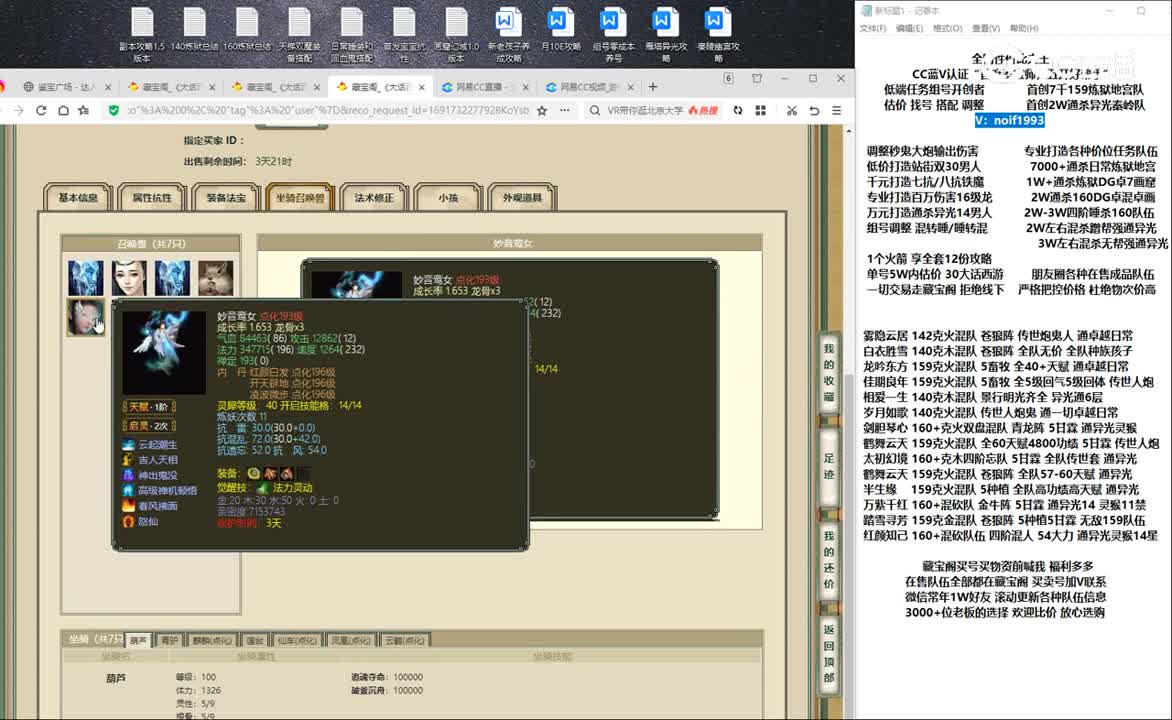Viewport: 1172px width, 720px height.
Task: Open address bar more options ellipsis
Action: (x=564, y=111)
